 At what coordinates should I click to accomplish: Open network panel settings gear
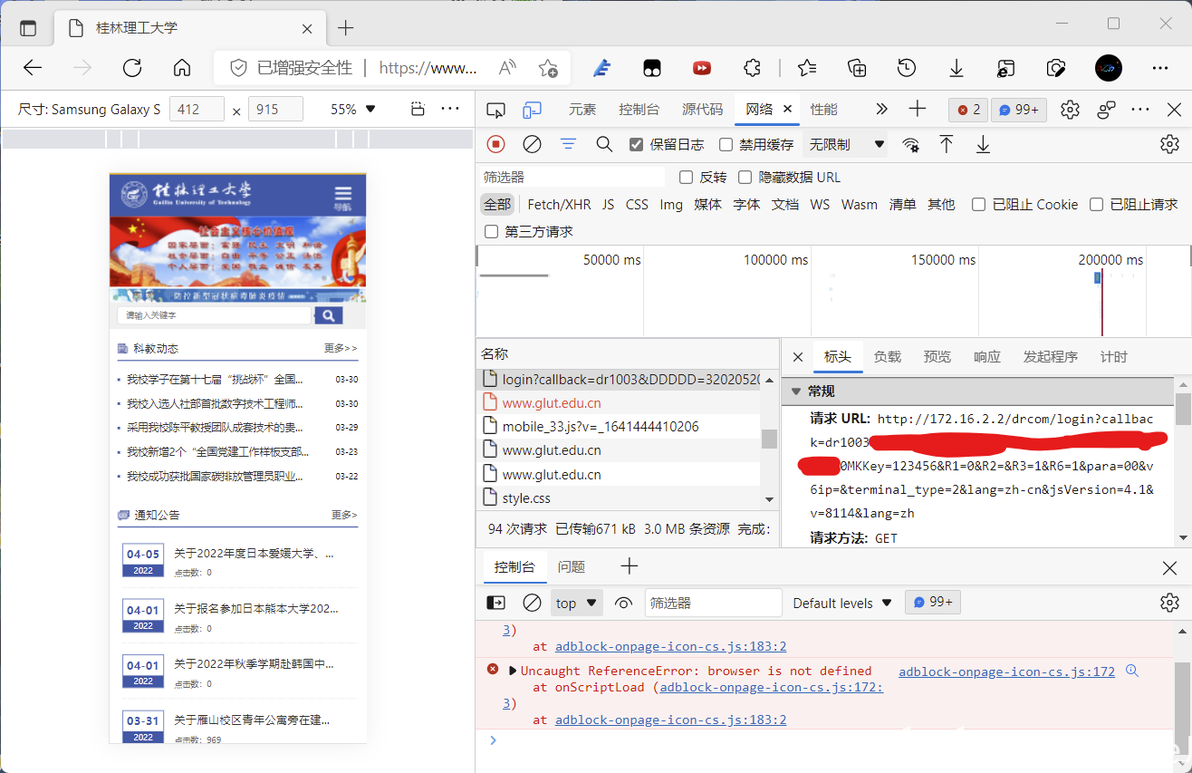[1169, 144]
